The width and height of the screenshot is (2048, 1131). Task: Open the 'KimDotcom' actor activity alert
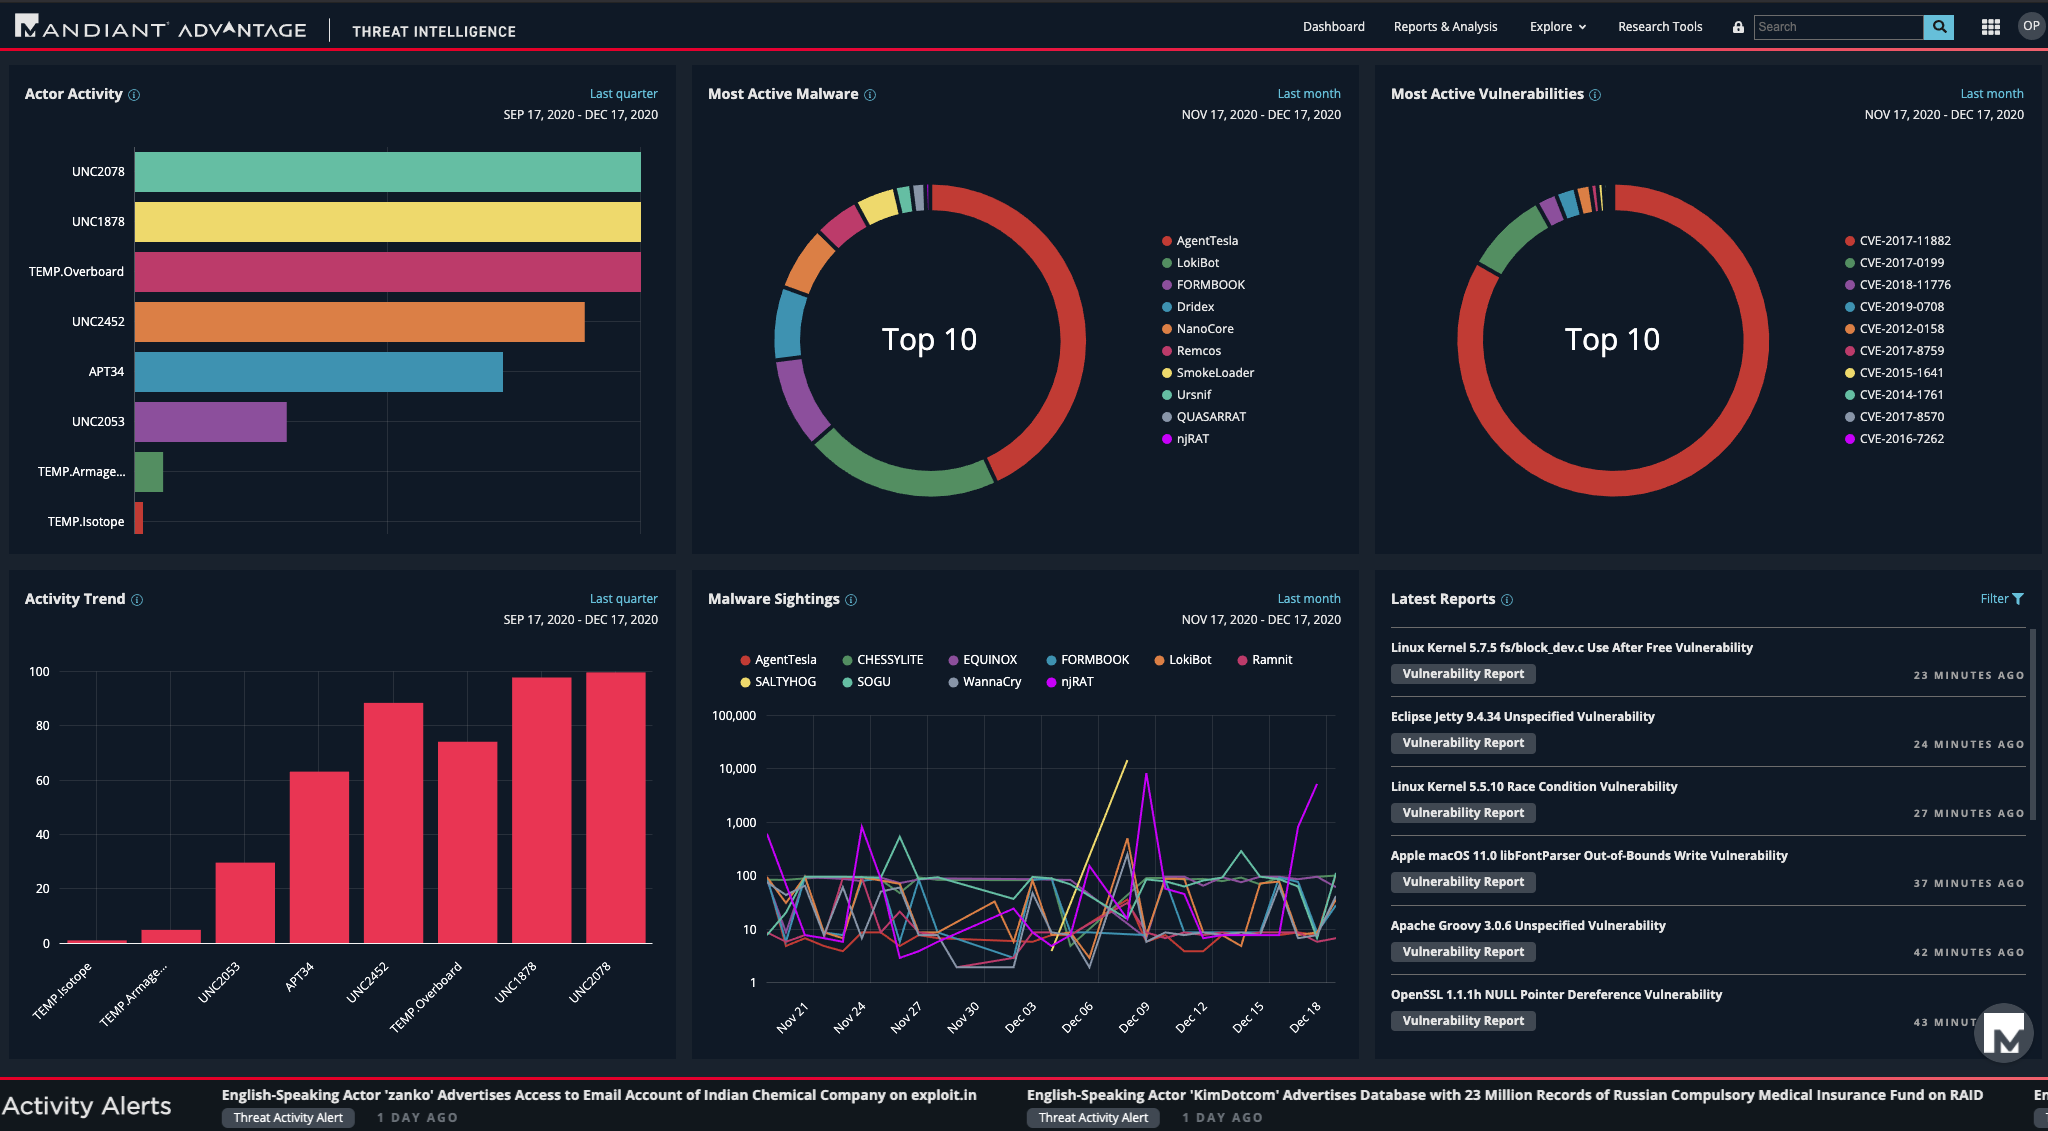pyautogui.click(x=1505, y=1095)
